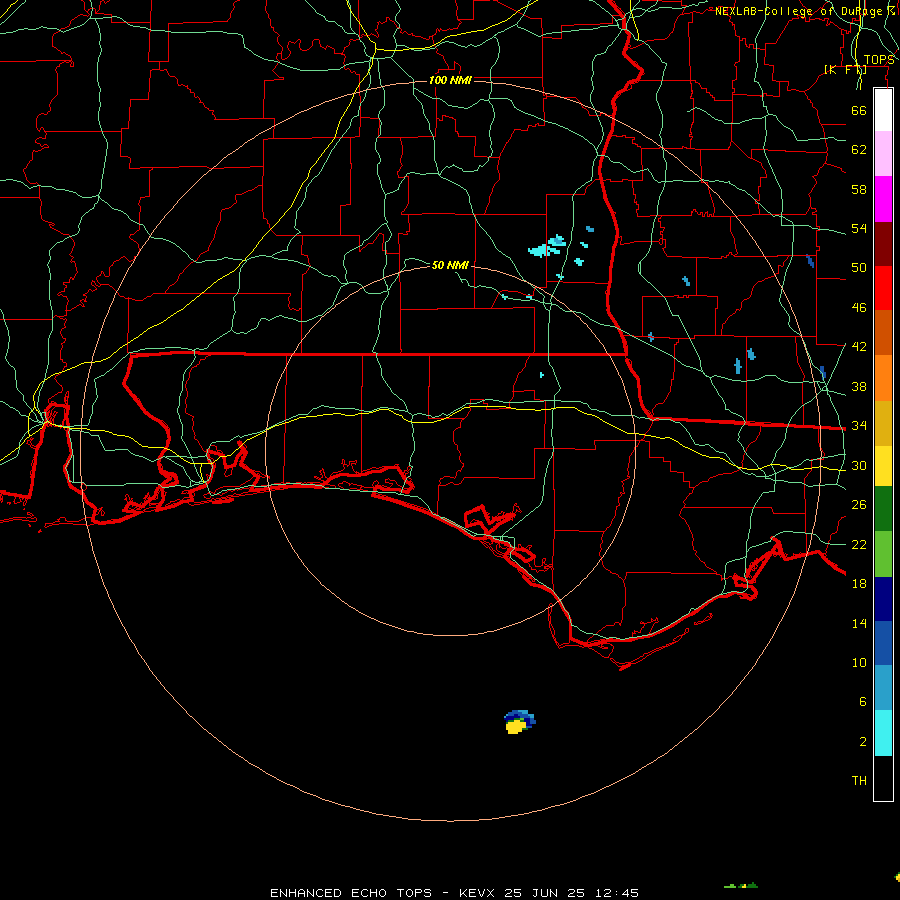Click the yellow echo top offshore
Image resolution: width=900 pixels, height=900 pixels.
[x=515, y=727]
